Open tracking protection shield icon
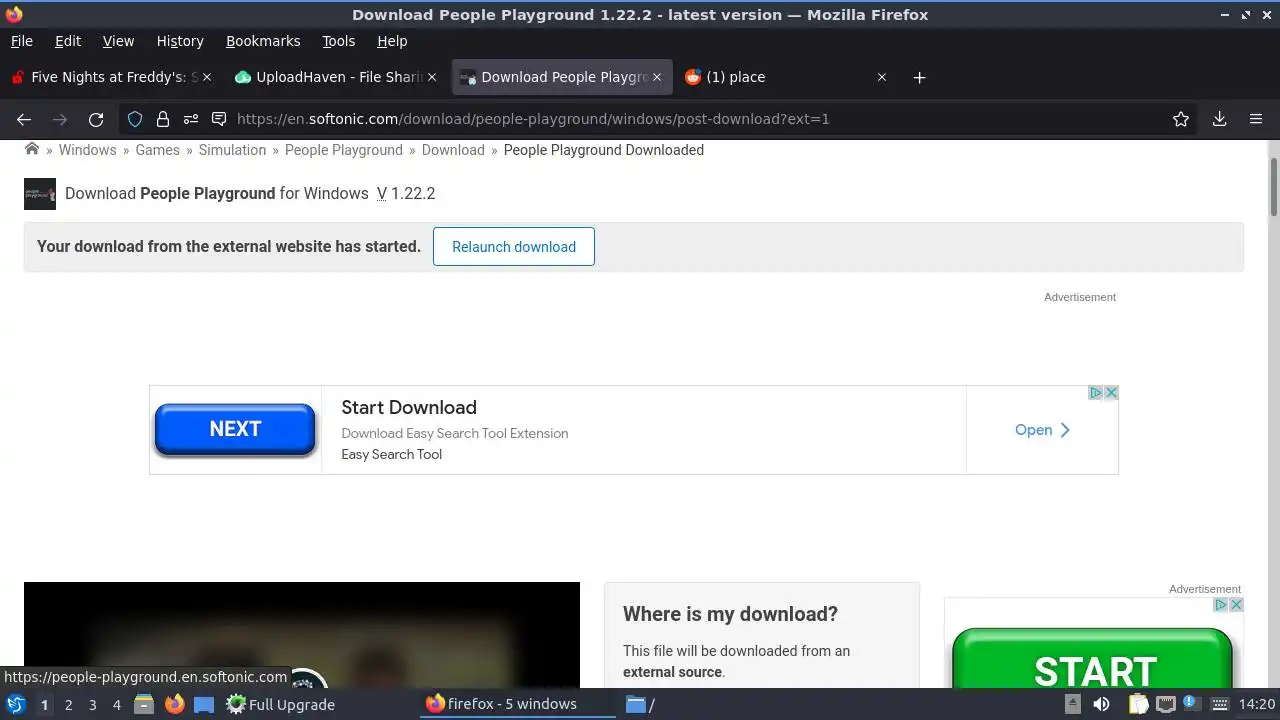The width and height of the screenshot is (1280, 720). click(135, 119)
